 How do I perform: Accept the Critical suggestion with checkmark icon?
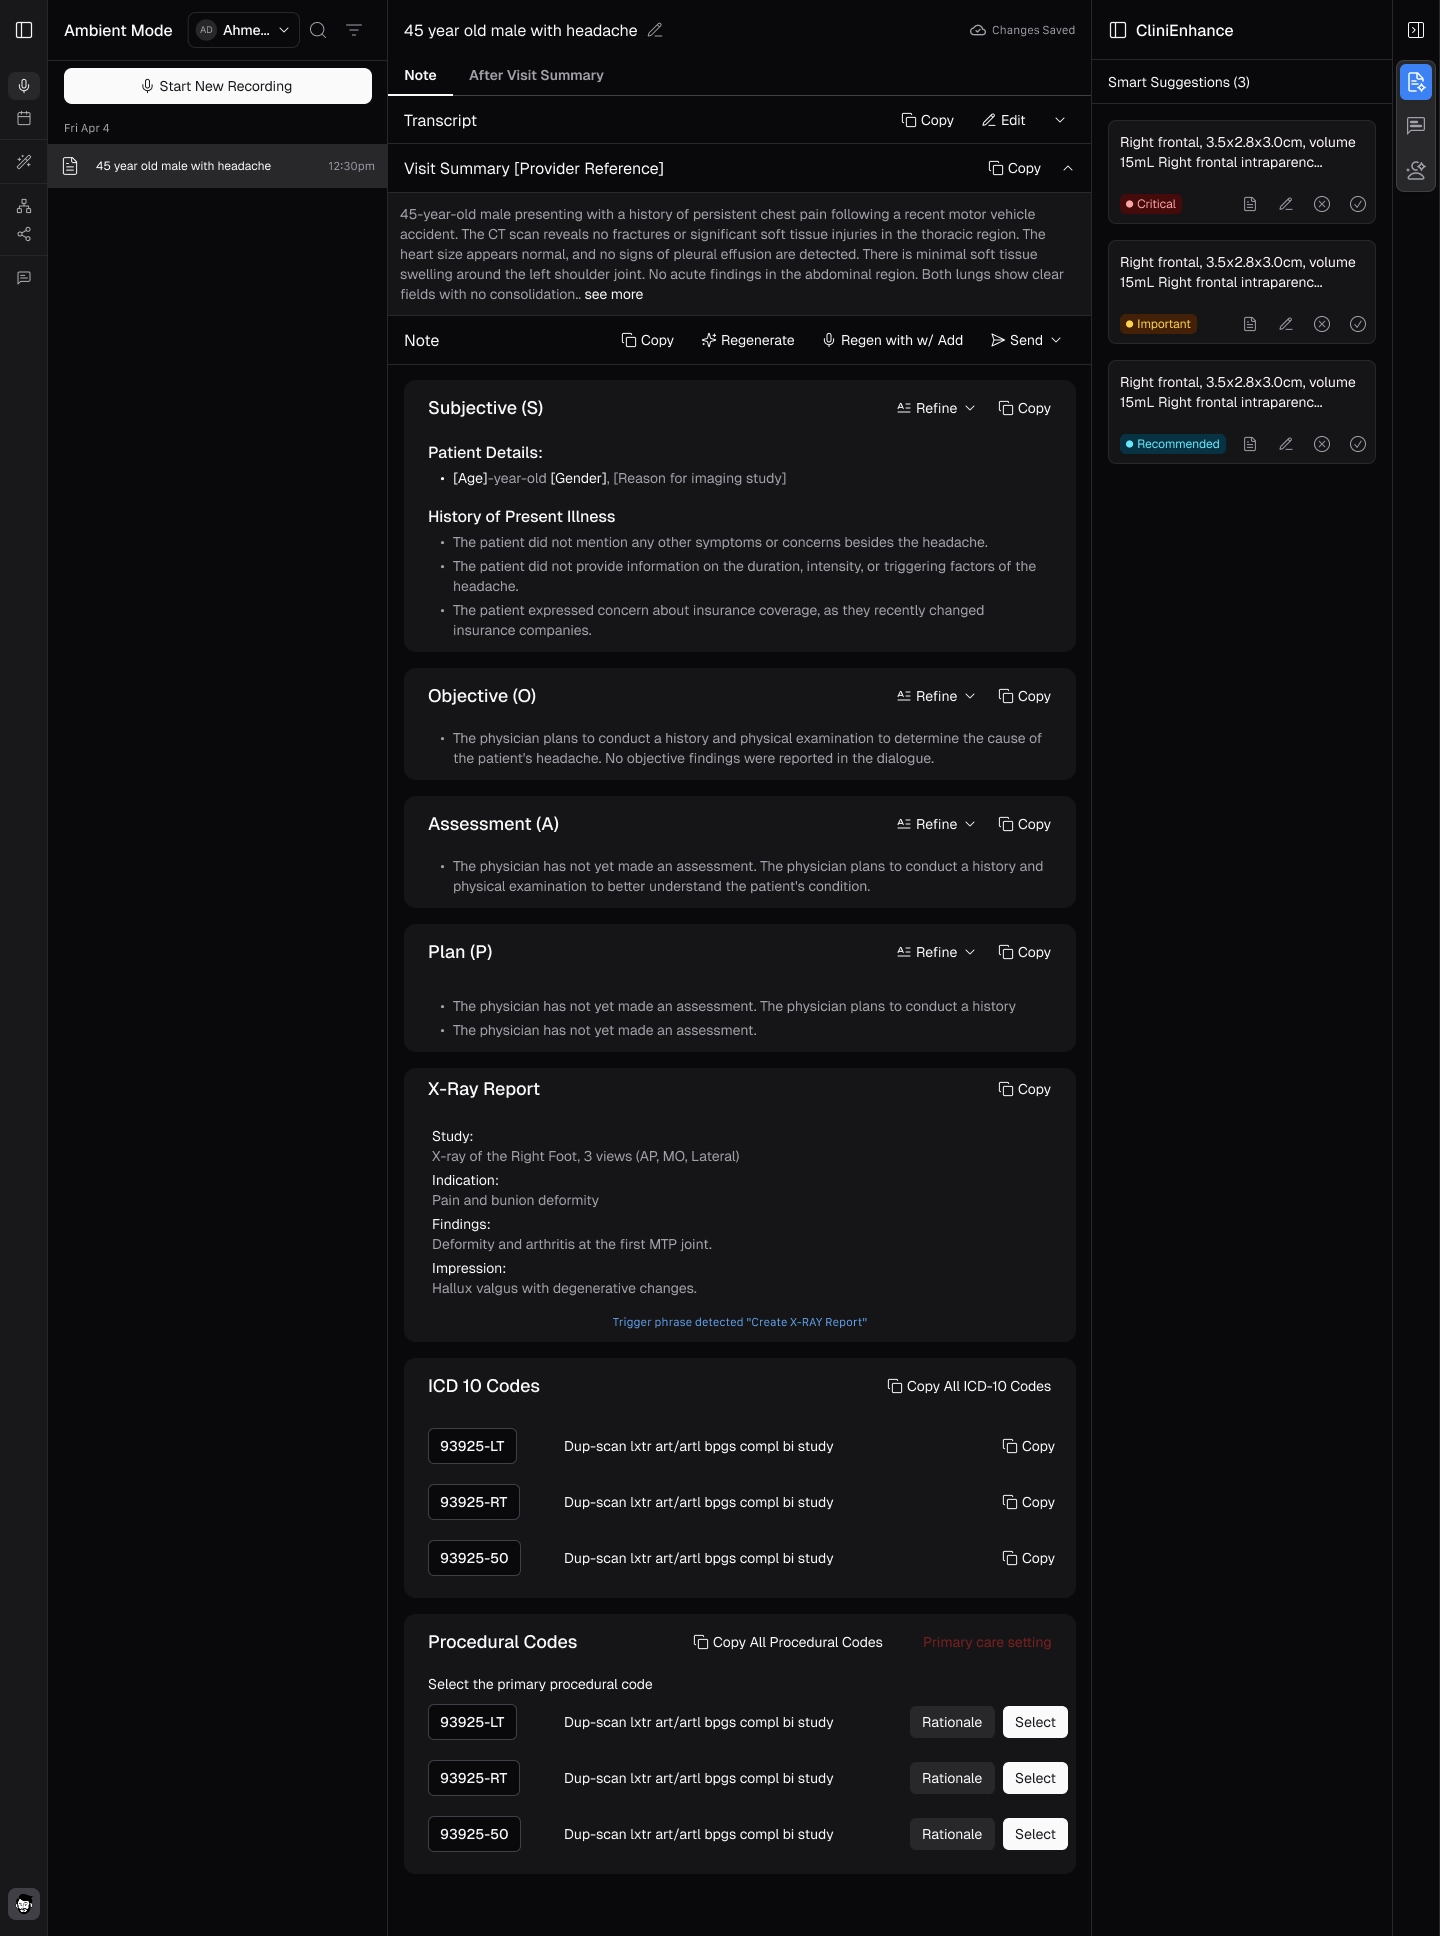[x=1358, y=204]
